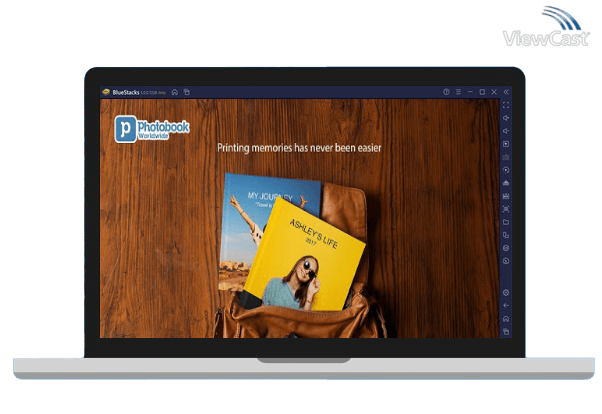Viewport: 602px width, 414px height.
Task: Go to Android home via sidebar icon
Action: tap(506, 319)
